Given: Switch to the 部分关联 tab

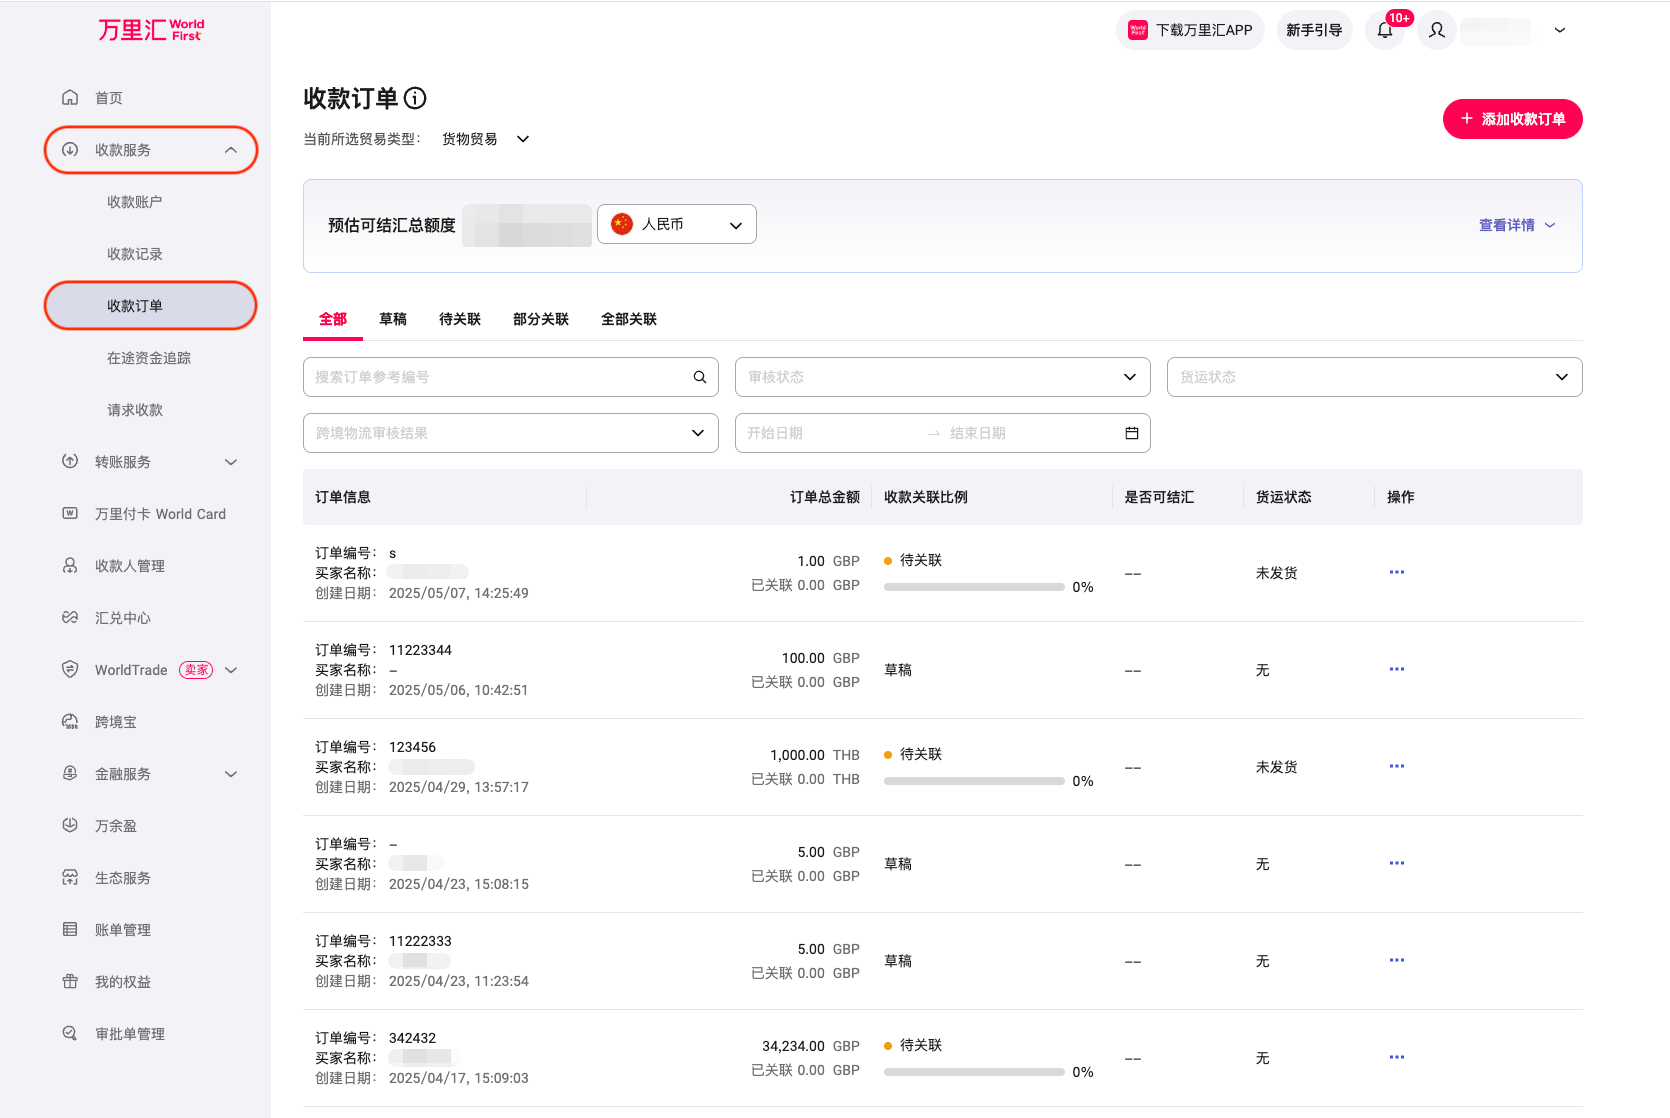Looking at the screenshot, I should click(x=541, y=319).
